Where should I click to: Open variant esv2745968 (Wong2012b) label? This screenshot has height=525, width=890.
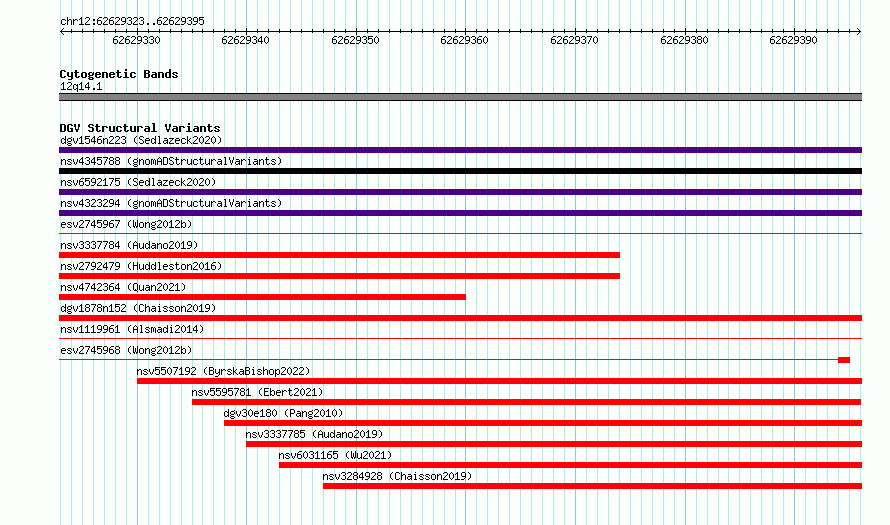click(x=126, y=350)
